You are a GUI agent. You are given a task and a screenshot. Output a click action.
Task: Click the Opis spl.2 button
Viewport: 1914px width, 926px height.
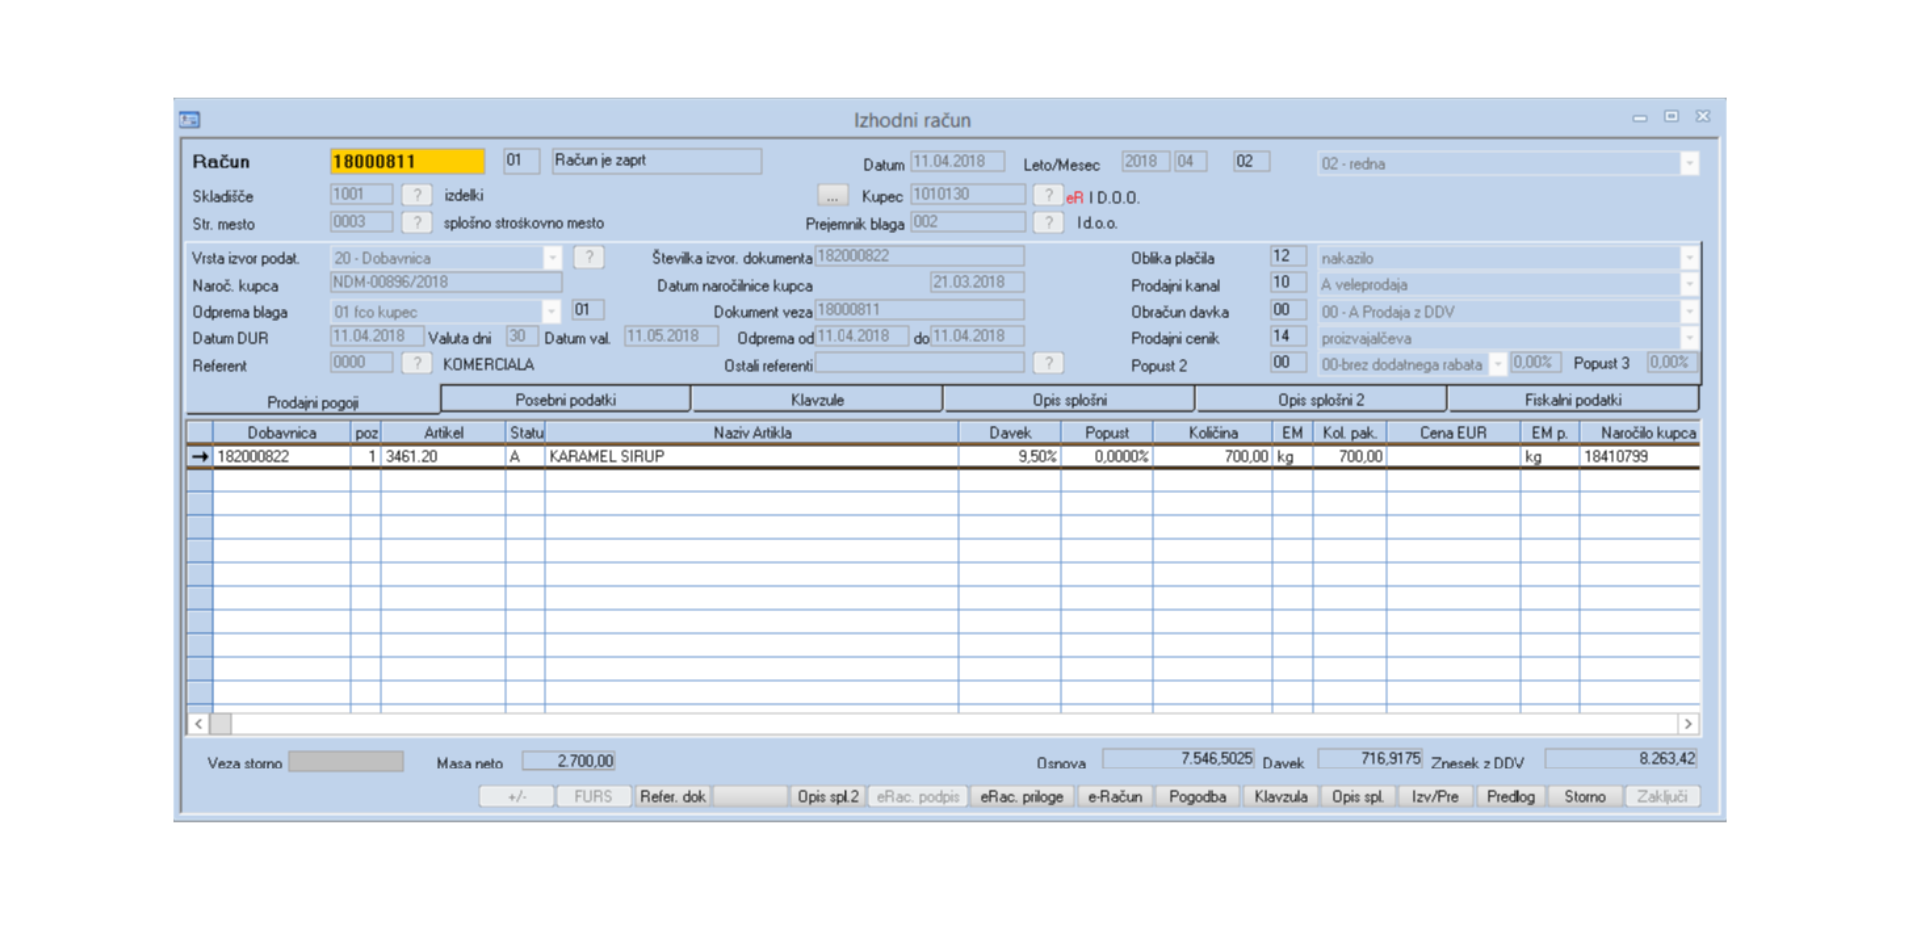point(828,796)
